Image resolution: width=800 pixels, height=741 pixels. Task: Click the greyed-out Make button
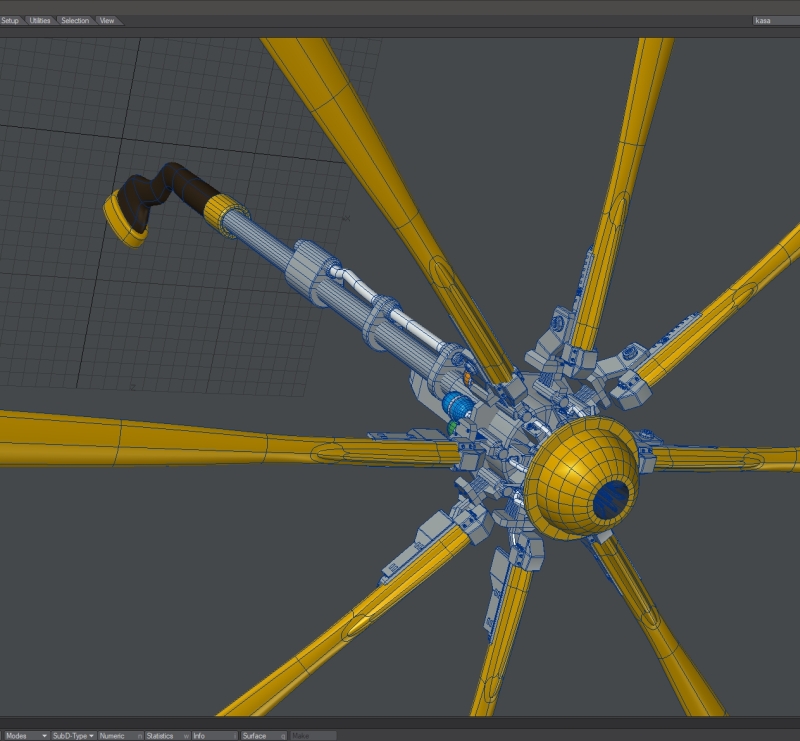coord(312,735)
